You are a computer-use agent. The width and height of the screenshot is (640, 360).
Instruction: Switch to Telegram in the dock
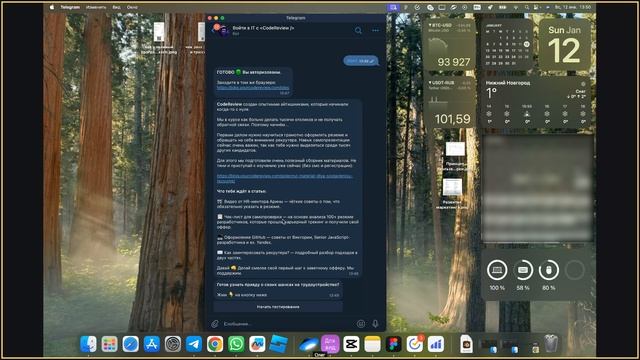click(194, 344)
